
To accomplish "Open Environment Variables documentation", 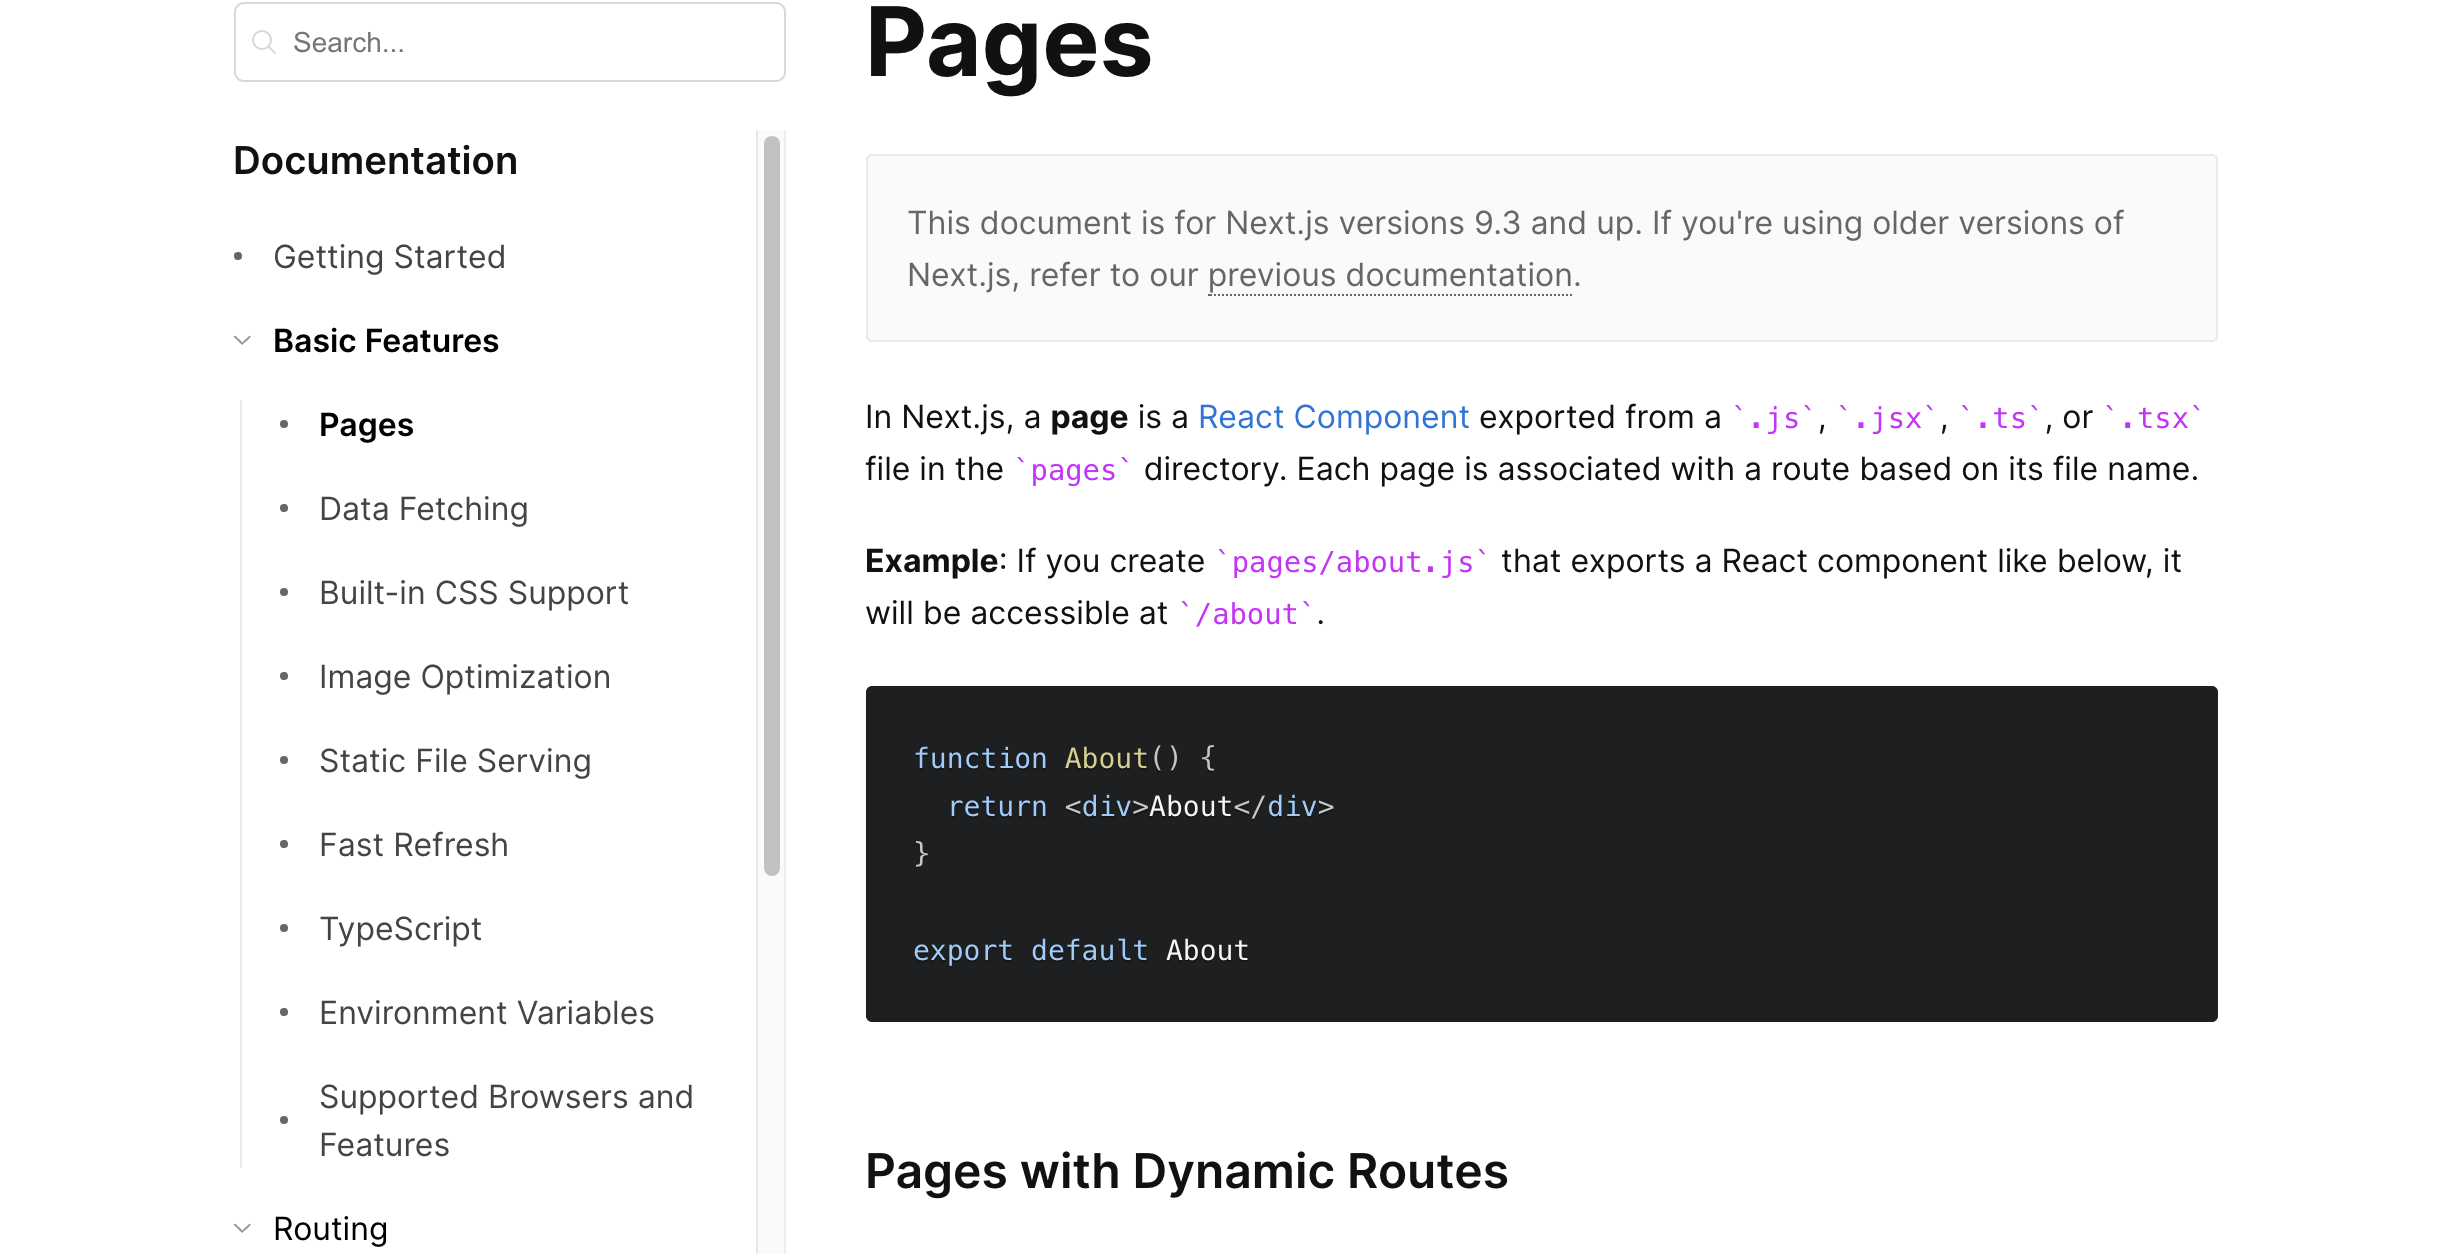I will point(486,1013).
